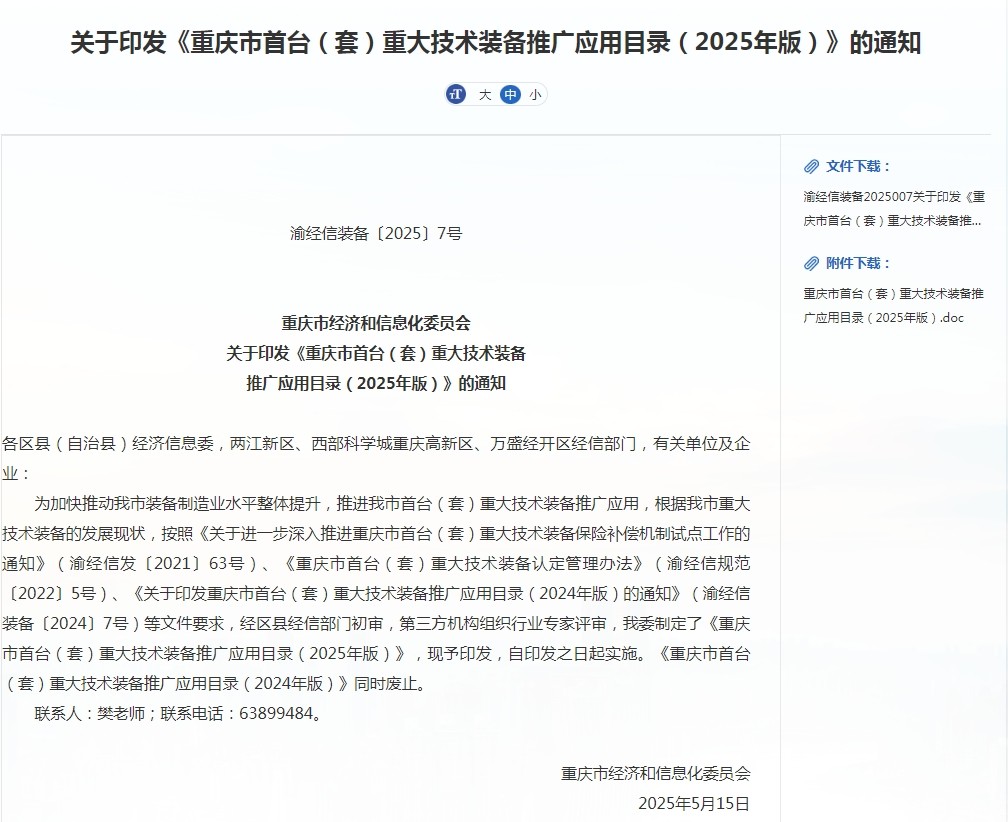
Task: Set font size to 大 (large)
Action: pyautogui.click(x=484, y=94)
